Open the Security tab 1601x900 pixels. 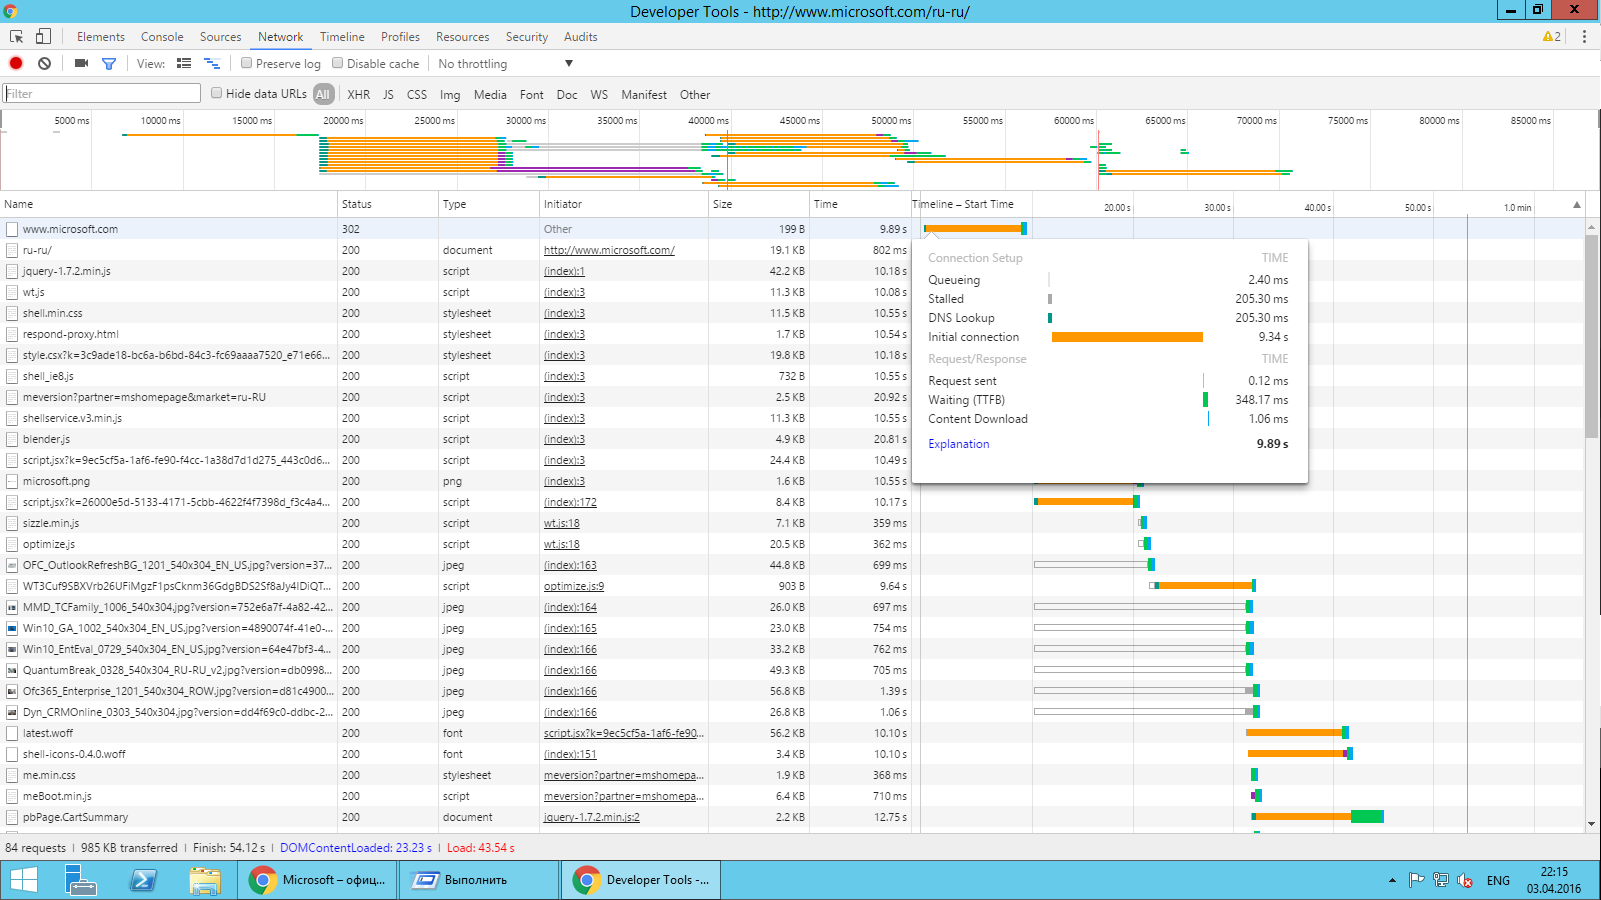coord(526,37)
